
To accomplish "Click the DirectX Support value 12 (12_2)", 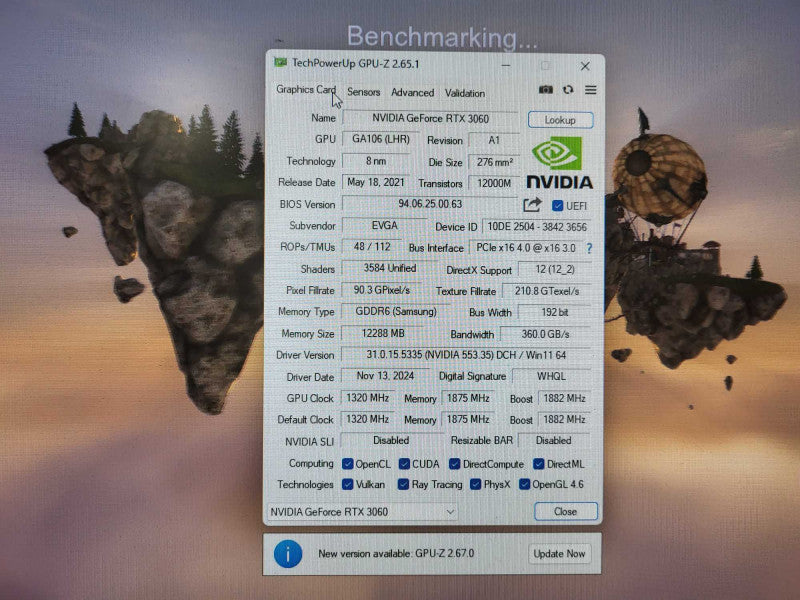I will [555, 269].
